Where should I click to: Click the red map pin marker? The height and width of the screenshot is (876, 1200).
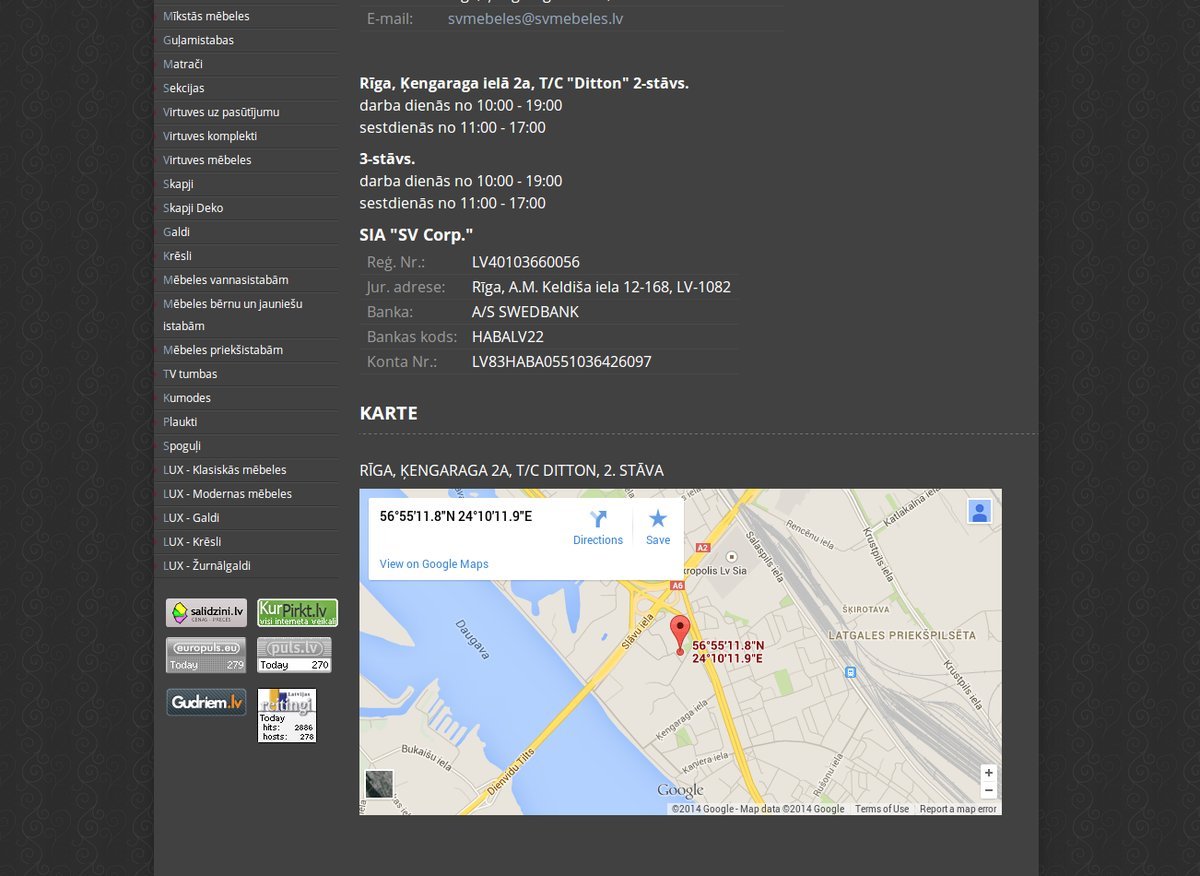[680, 635]
